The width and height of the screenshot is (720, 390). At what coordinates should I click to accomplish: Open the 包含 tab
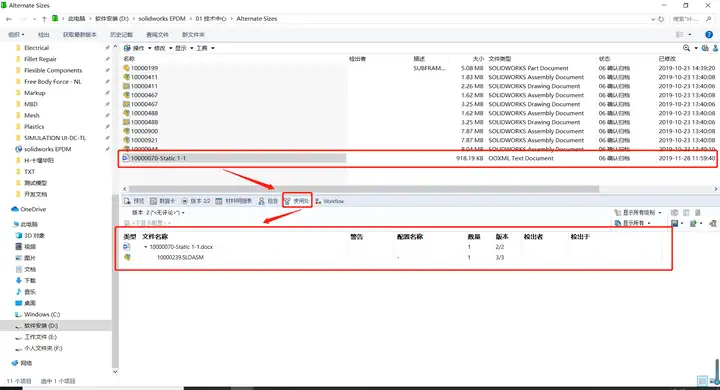(268, 201)
